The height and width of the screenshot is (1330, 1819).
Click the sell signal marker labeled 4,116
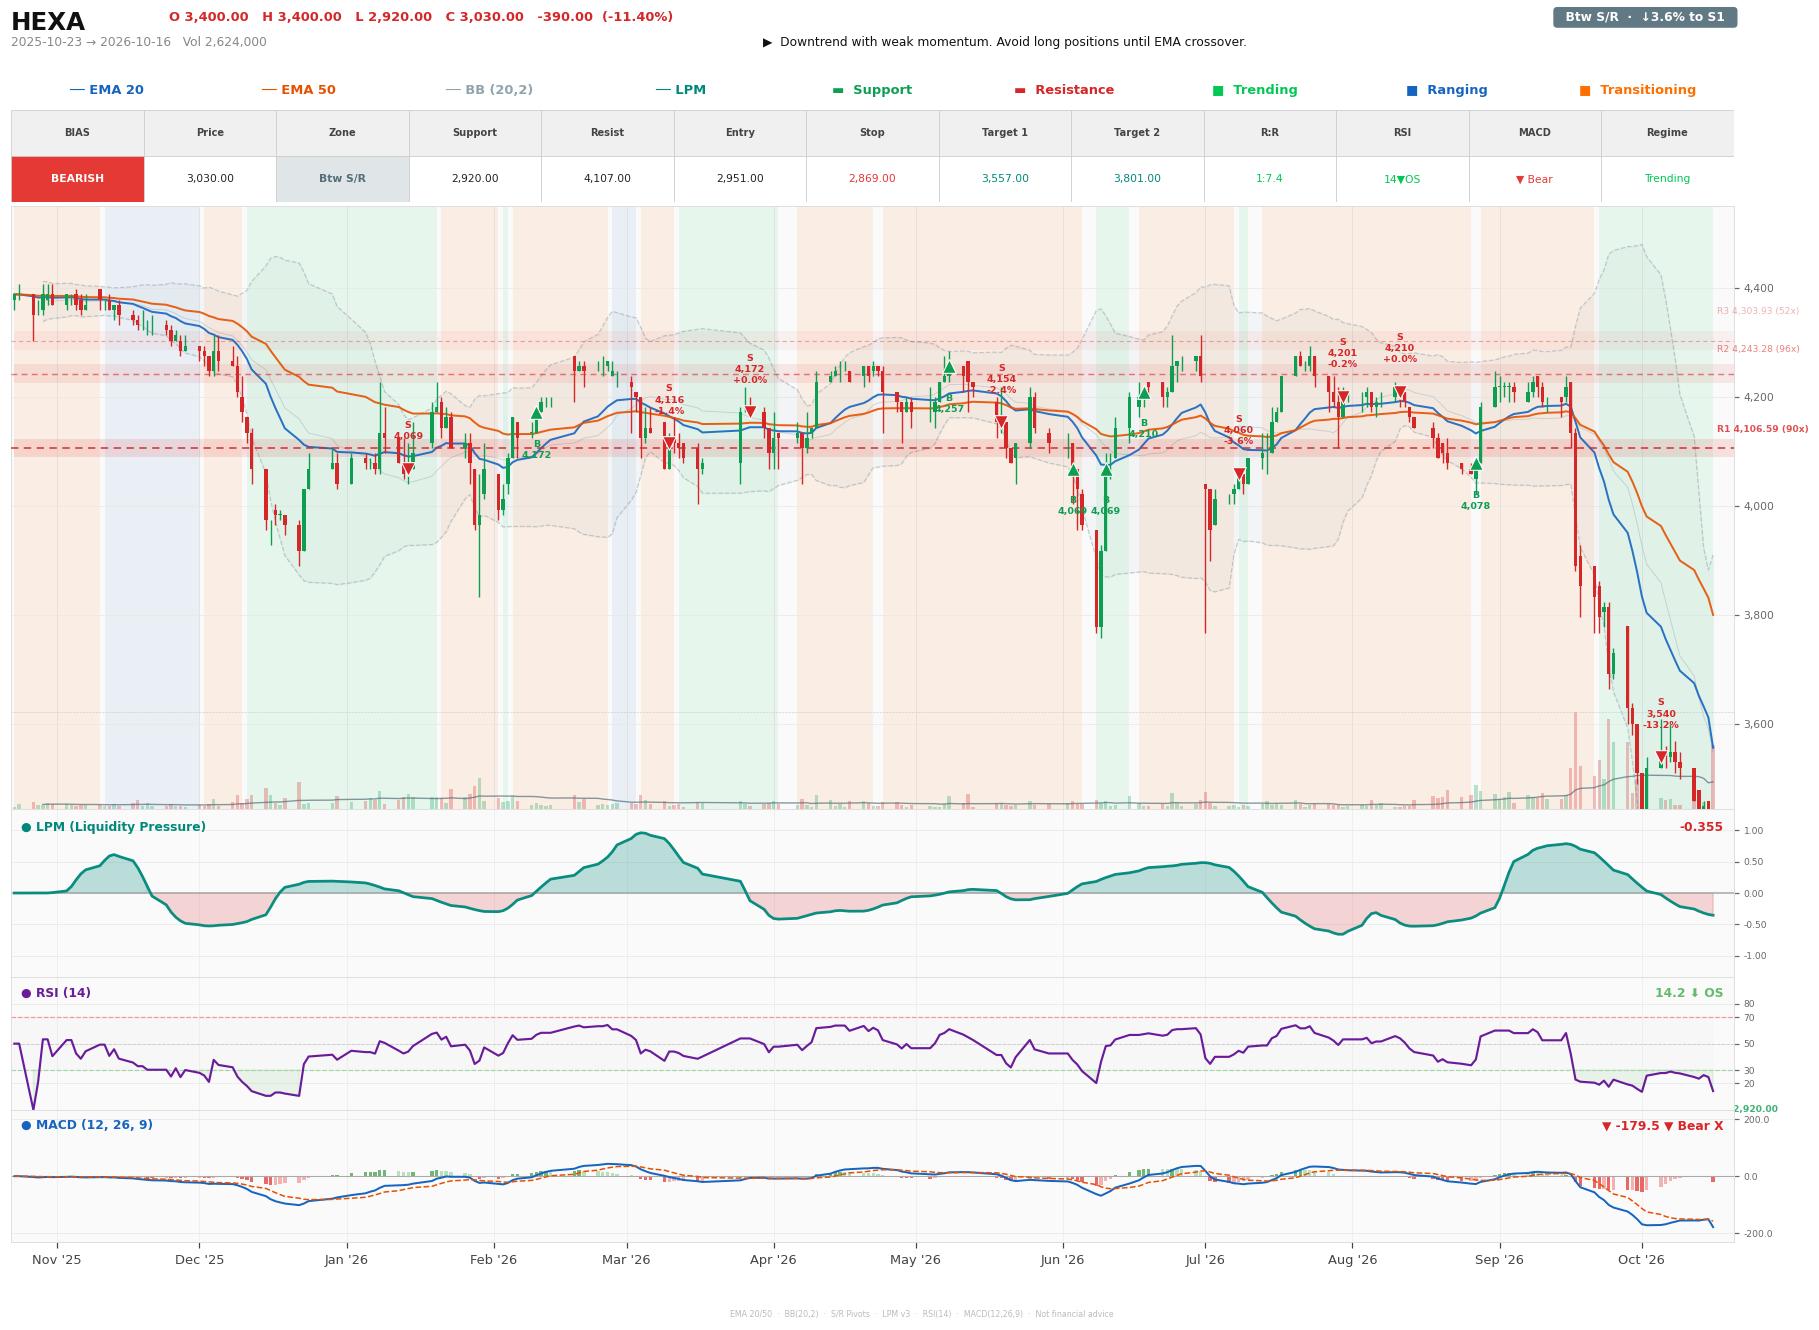point(669,443)
